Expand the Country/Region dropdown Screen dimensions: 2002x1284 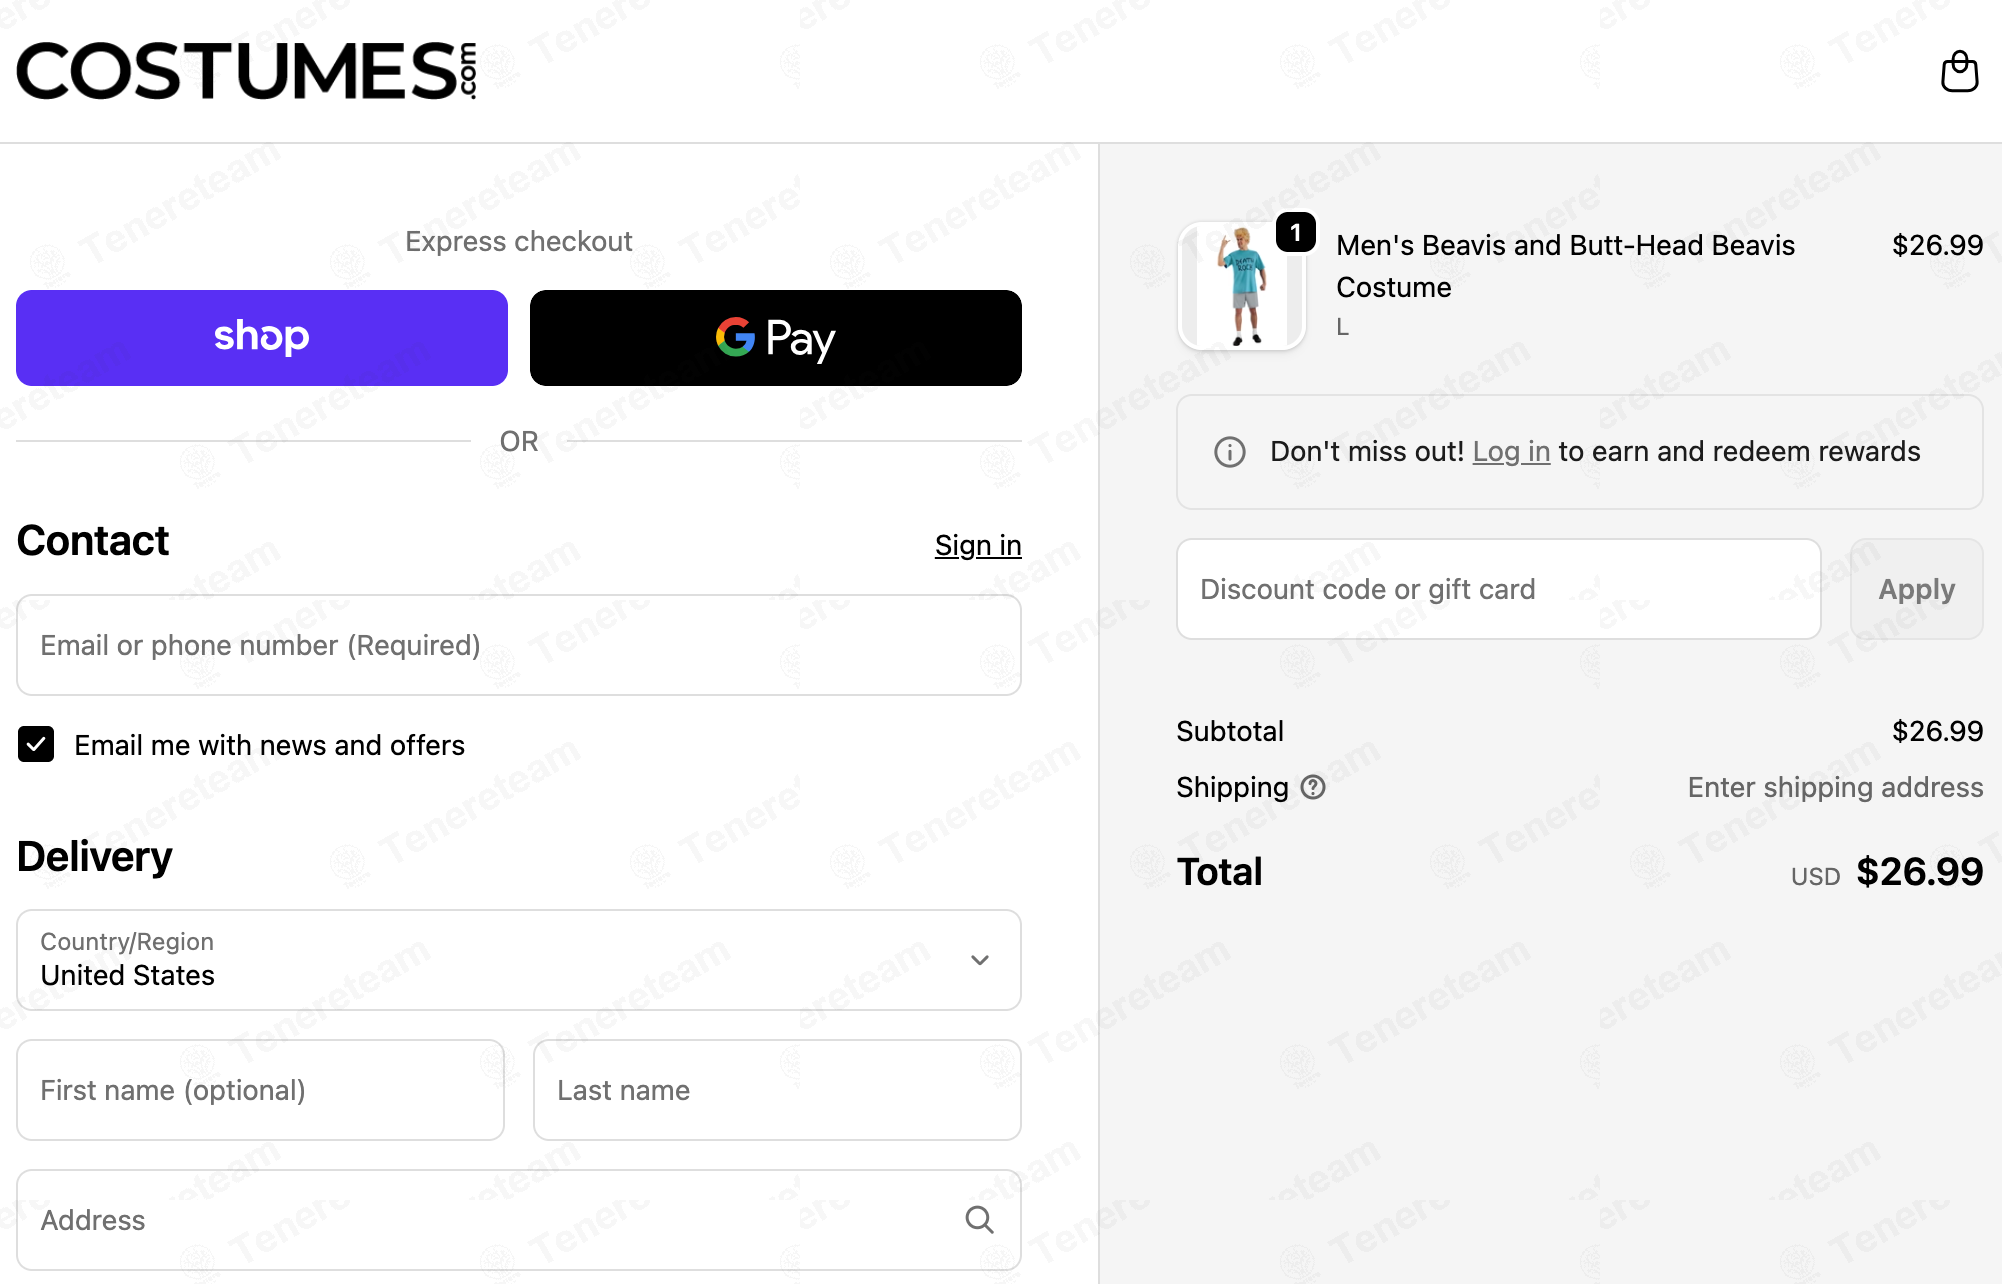click(519, 960)
